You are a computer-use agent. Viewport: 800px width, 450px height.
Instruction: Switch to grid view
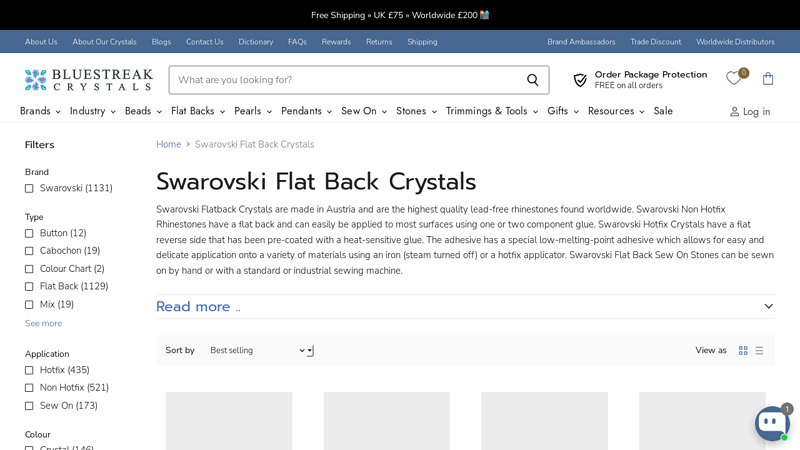tap(743, 351)
